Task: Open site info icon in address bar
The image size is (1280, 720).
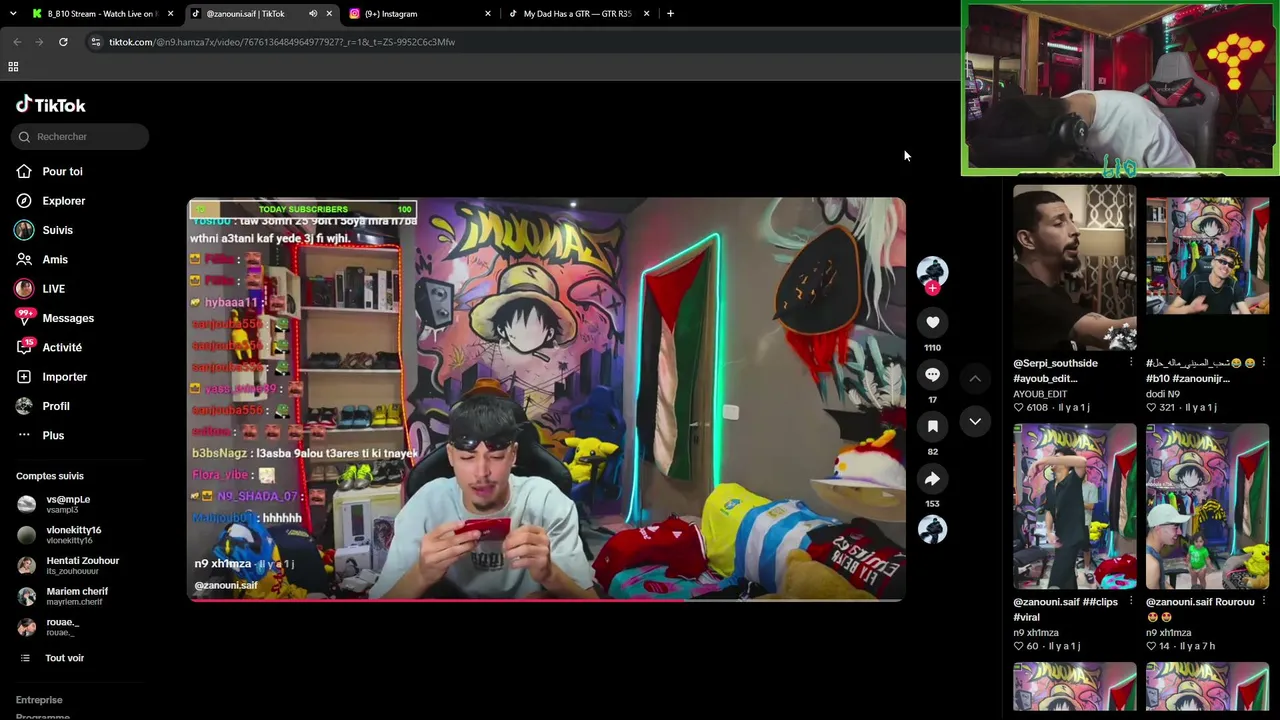Action: (95, 42)
